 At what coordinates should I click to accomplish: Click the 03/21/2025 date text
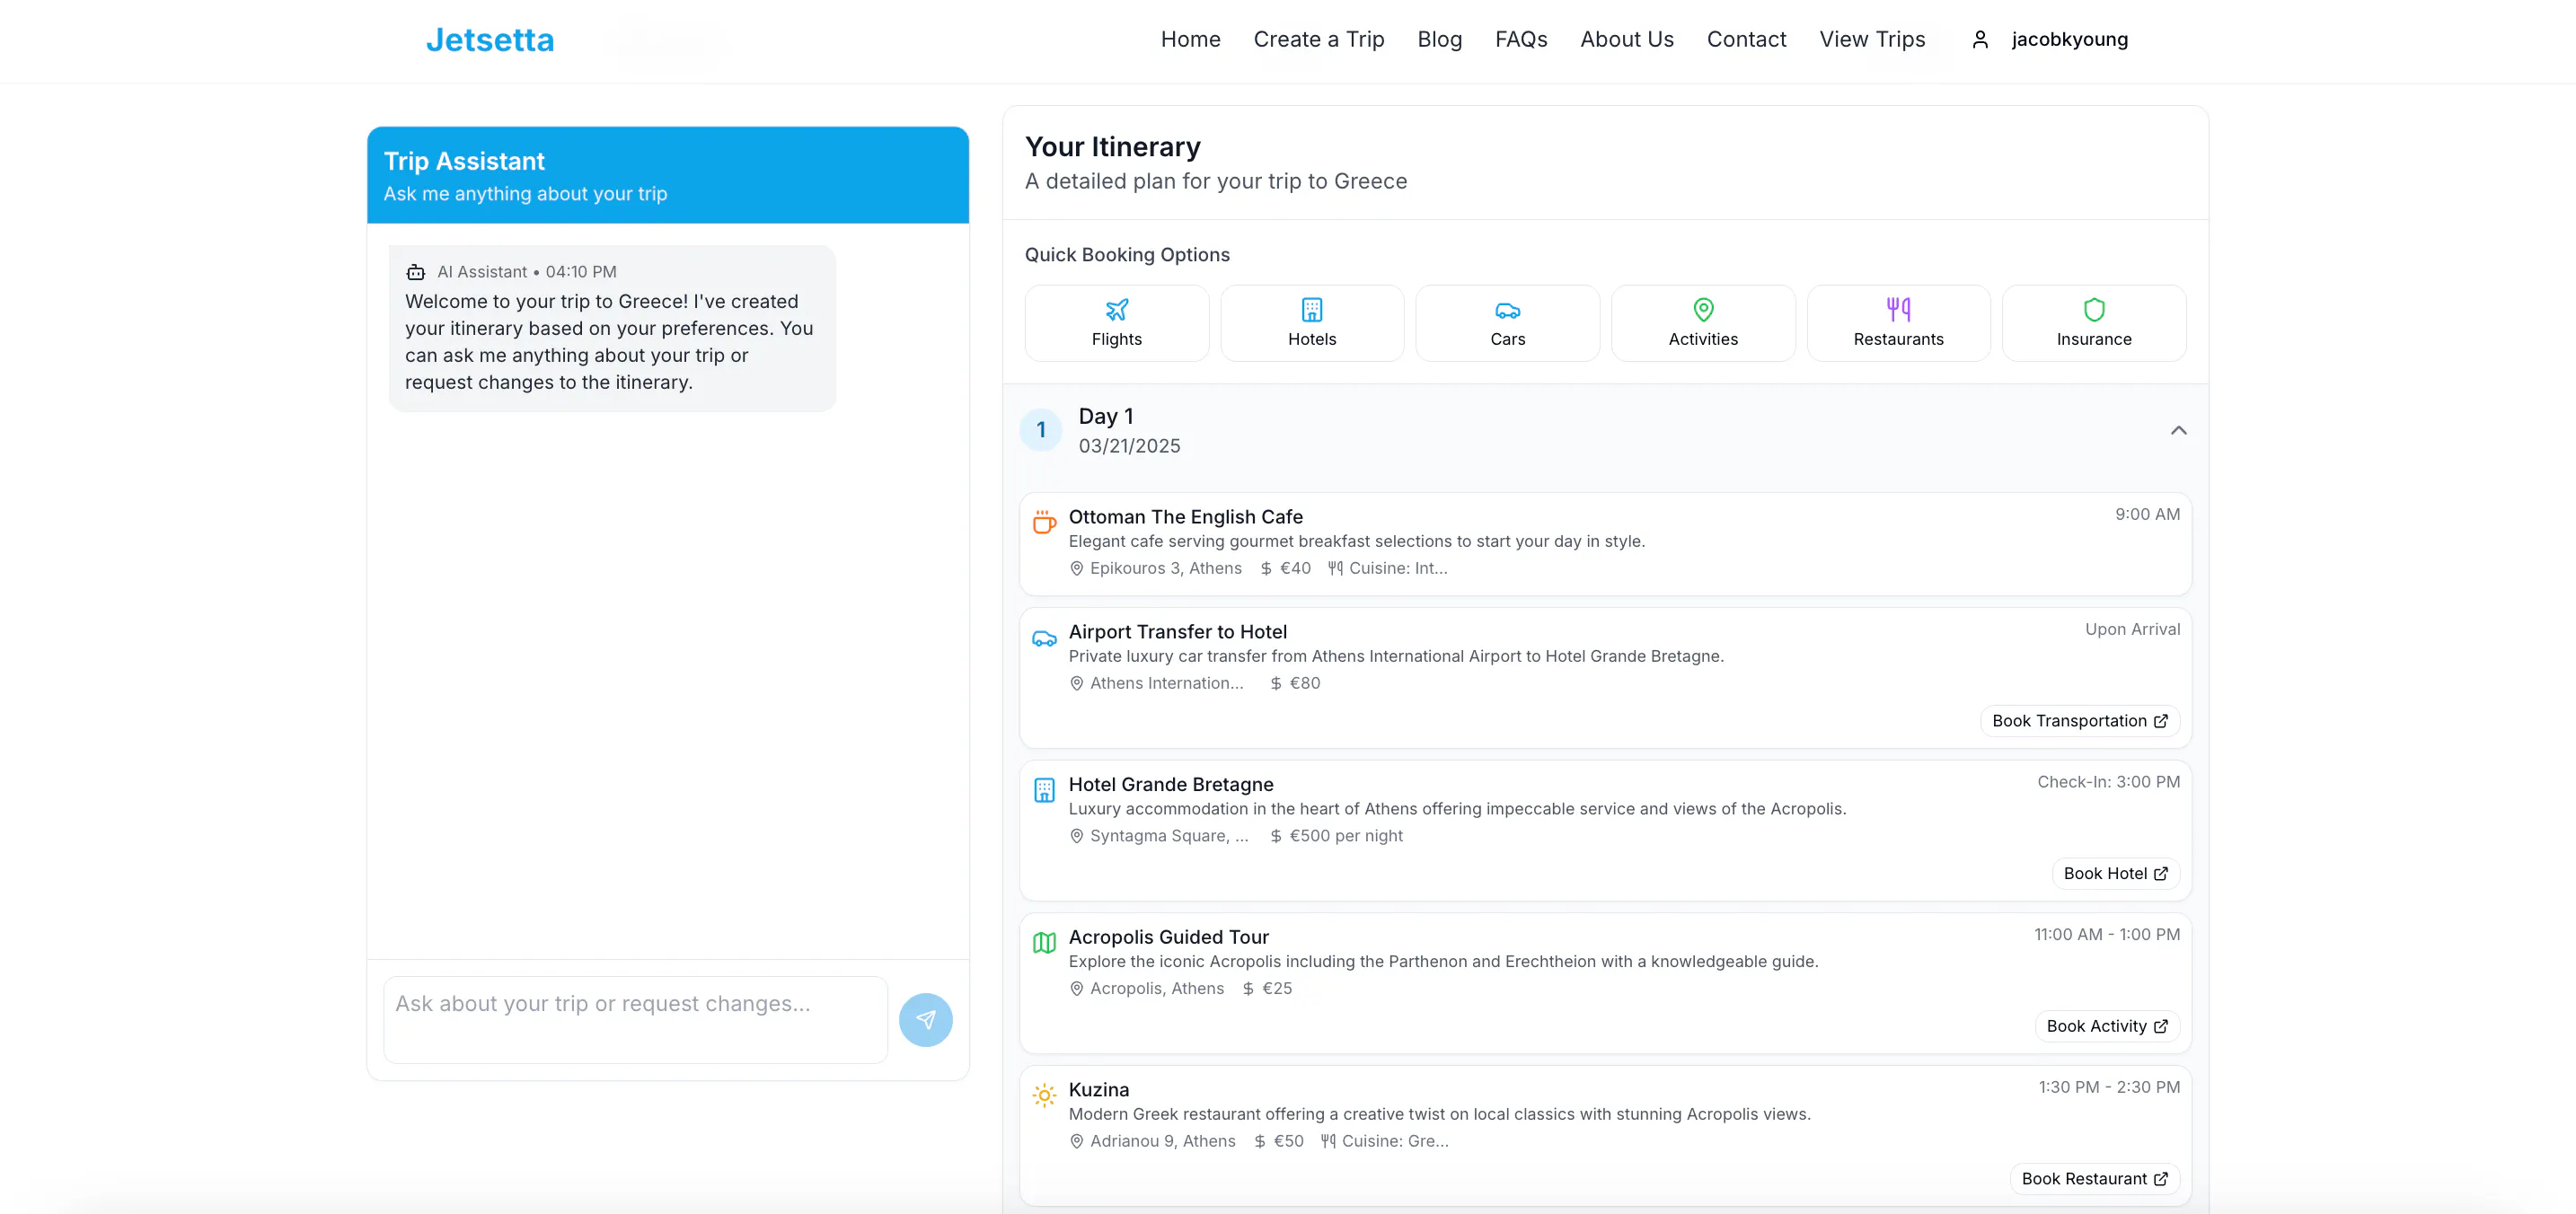[1129, 446]
